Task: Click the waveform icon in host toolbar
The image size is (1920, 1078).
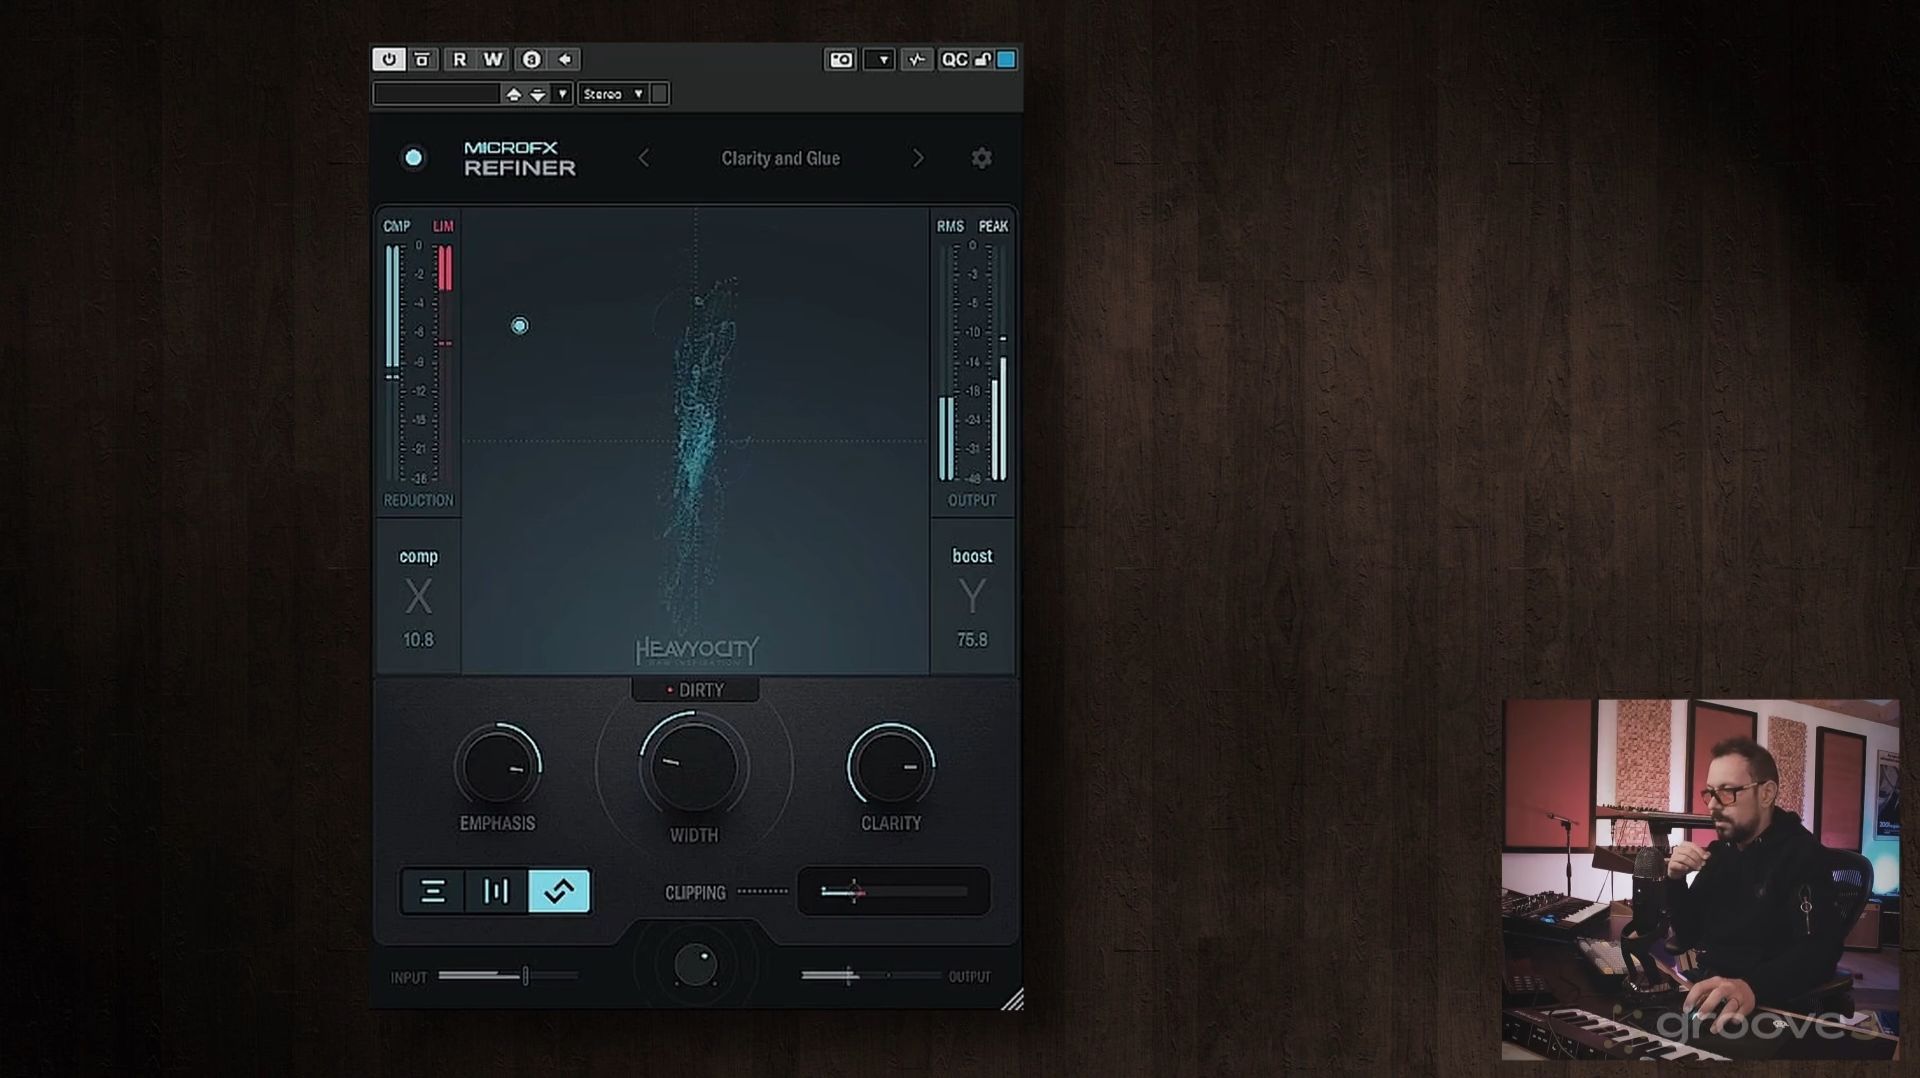Action: (x=916, y=60)
